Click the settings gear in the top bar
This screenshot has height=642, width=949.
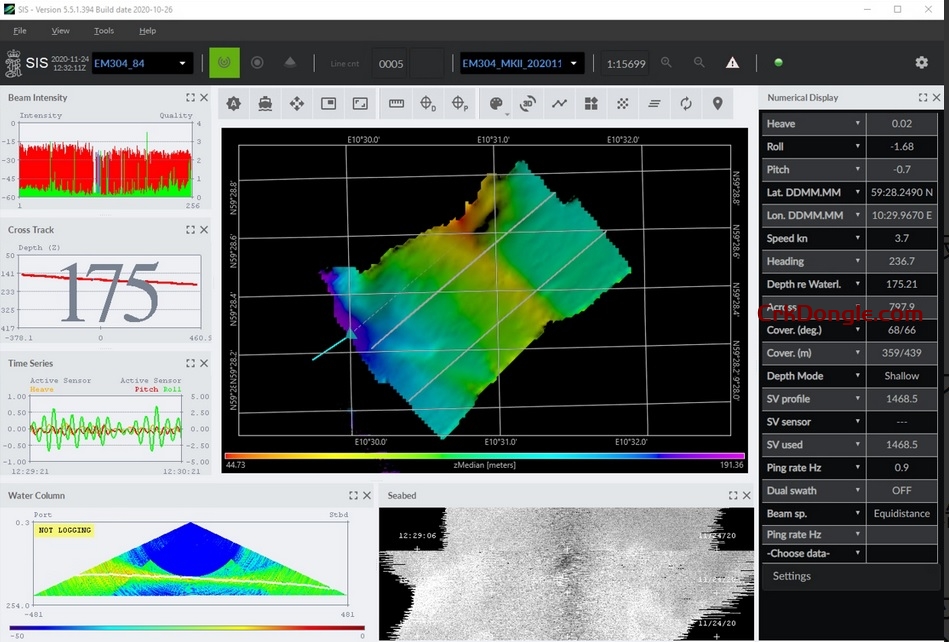coord(921,62)
